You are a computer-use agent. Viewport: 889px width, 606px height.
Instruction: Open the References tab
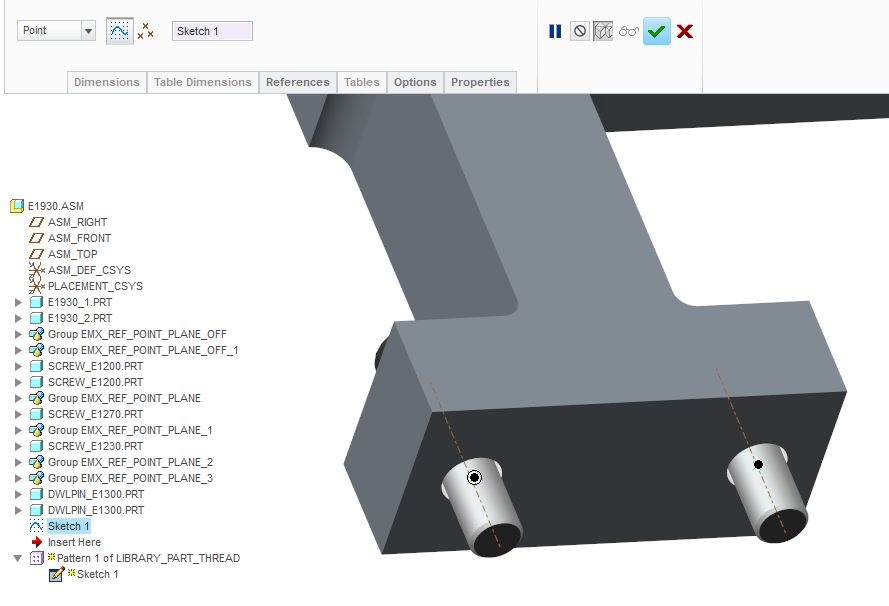tap(298, 82)
